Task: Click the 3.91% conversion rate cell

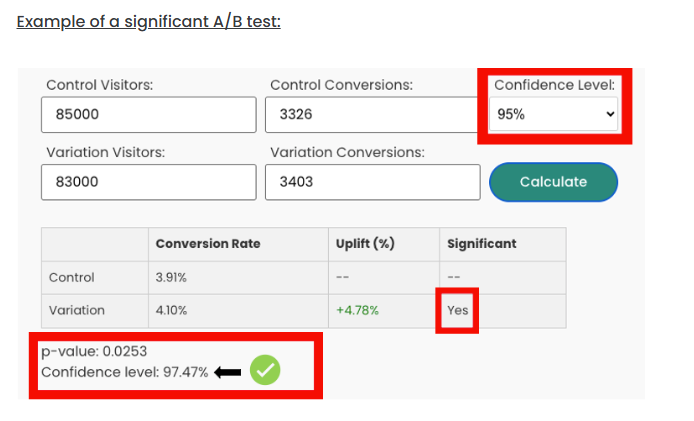Action: coord(171,277)
